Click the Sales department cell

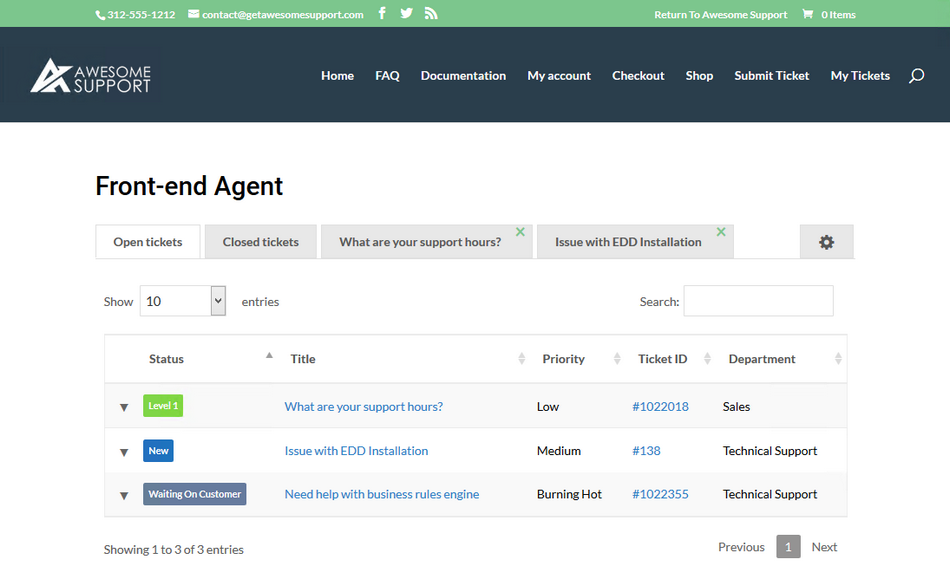click(736, 407)
